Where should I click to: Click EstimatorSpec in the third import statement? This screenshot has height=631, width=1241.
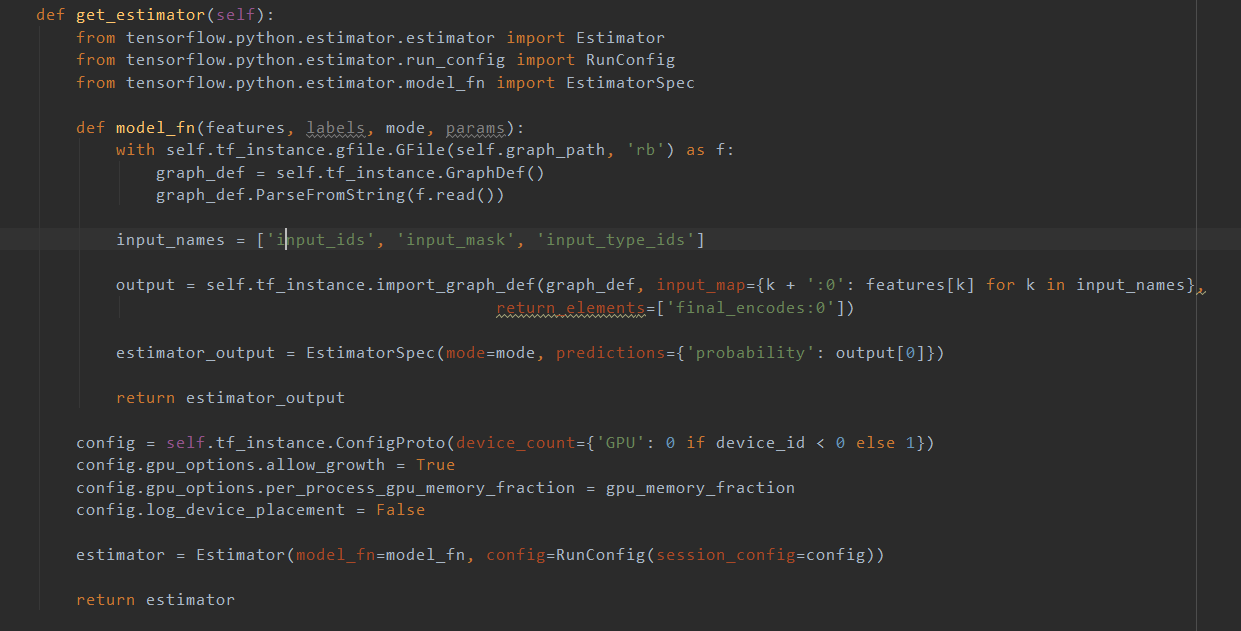(630, 82)
